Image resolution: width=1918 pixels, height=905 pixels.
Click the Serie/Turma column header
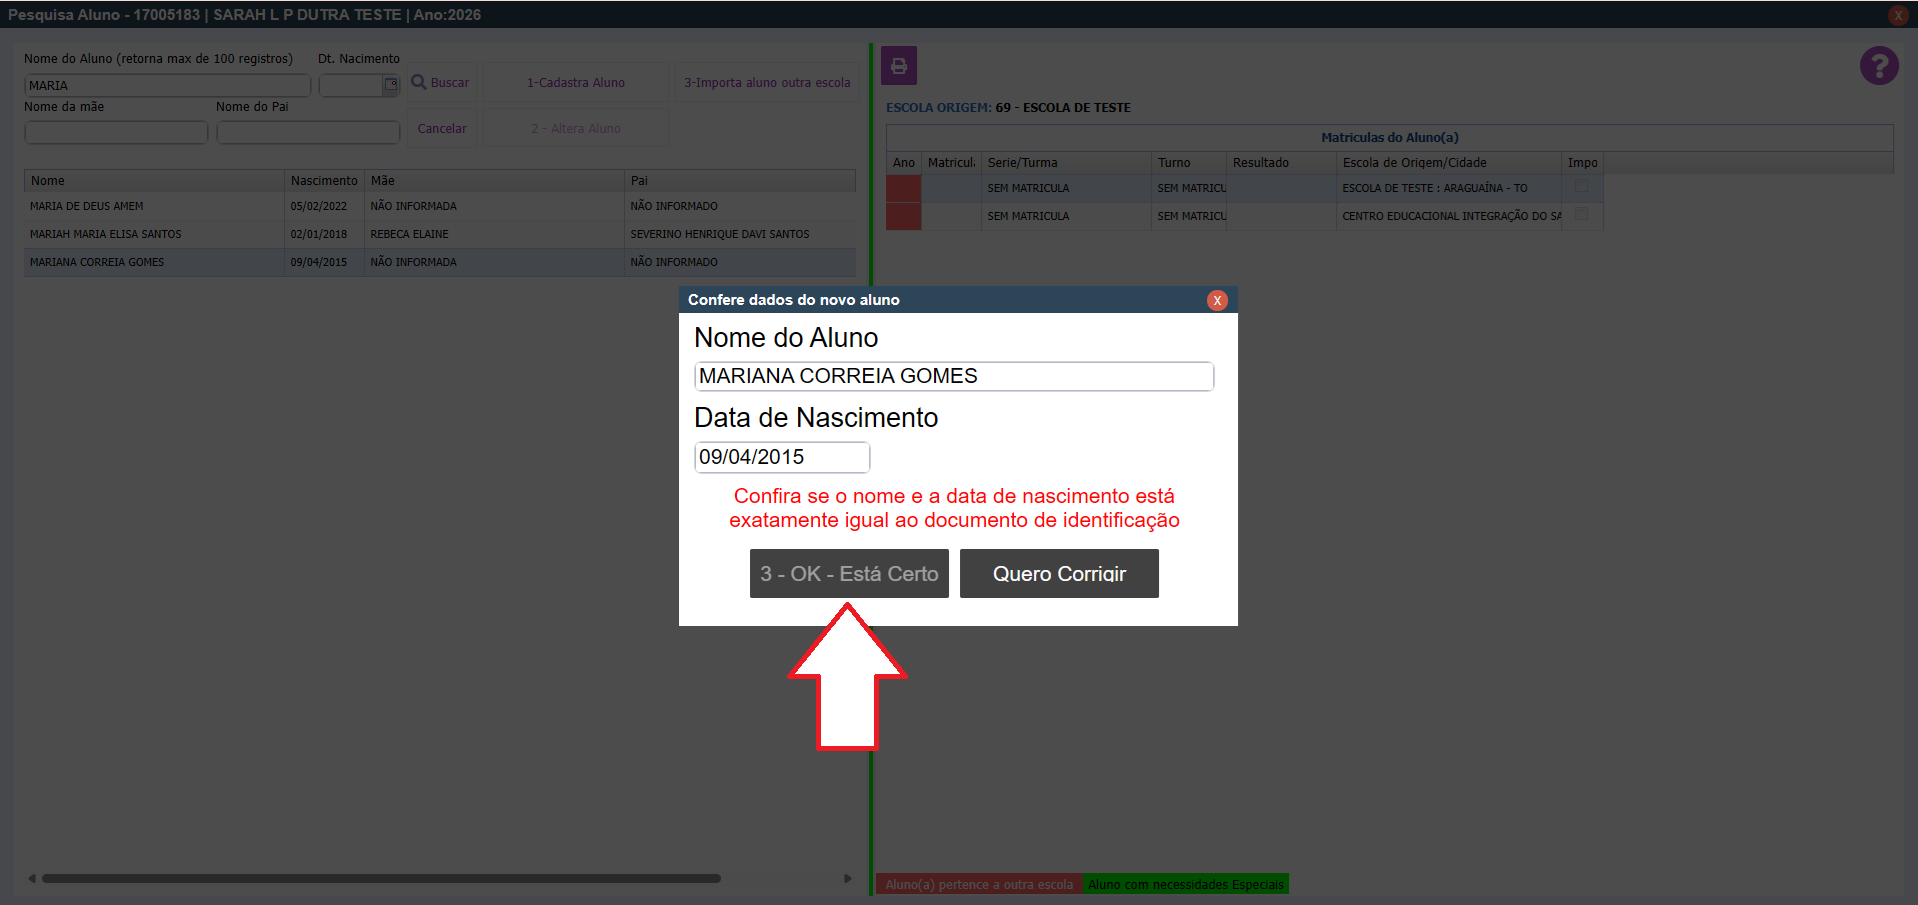[x=1022, y=163]
